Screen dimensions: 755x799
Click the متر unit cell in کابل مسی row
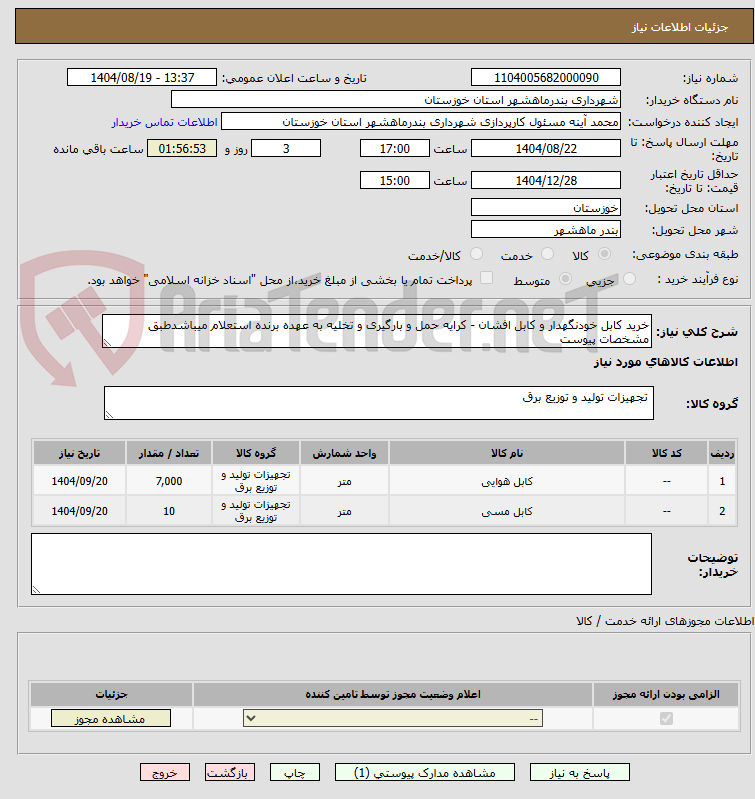(344, 511)
